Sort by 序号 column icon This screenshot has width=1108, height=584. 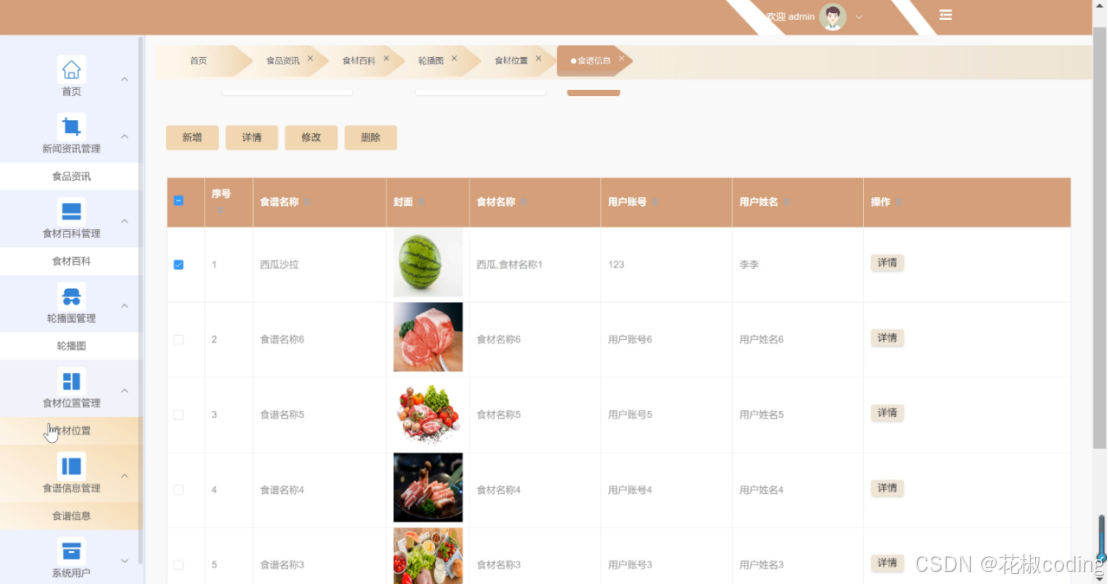pos(220,210)
